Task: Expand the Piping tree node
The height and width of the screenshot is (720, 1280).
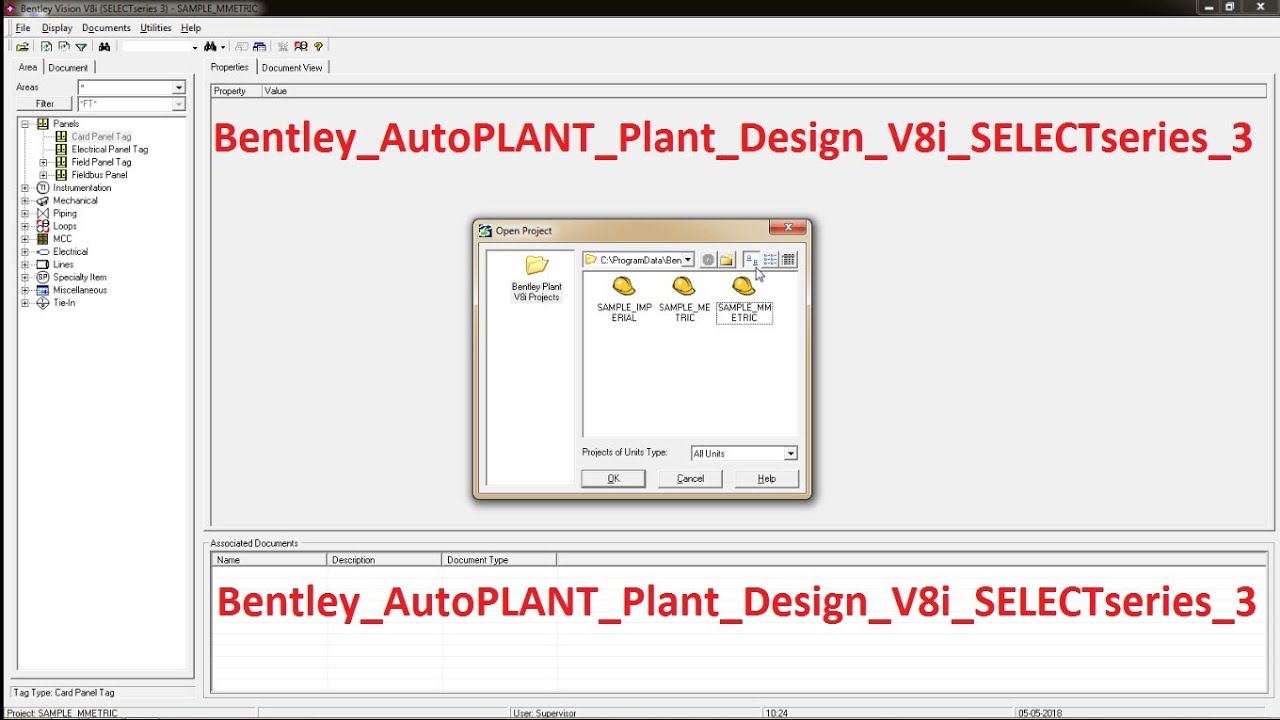Action: [x=25, y=214]
